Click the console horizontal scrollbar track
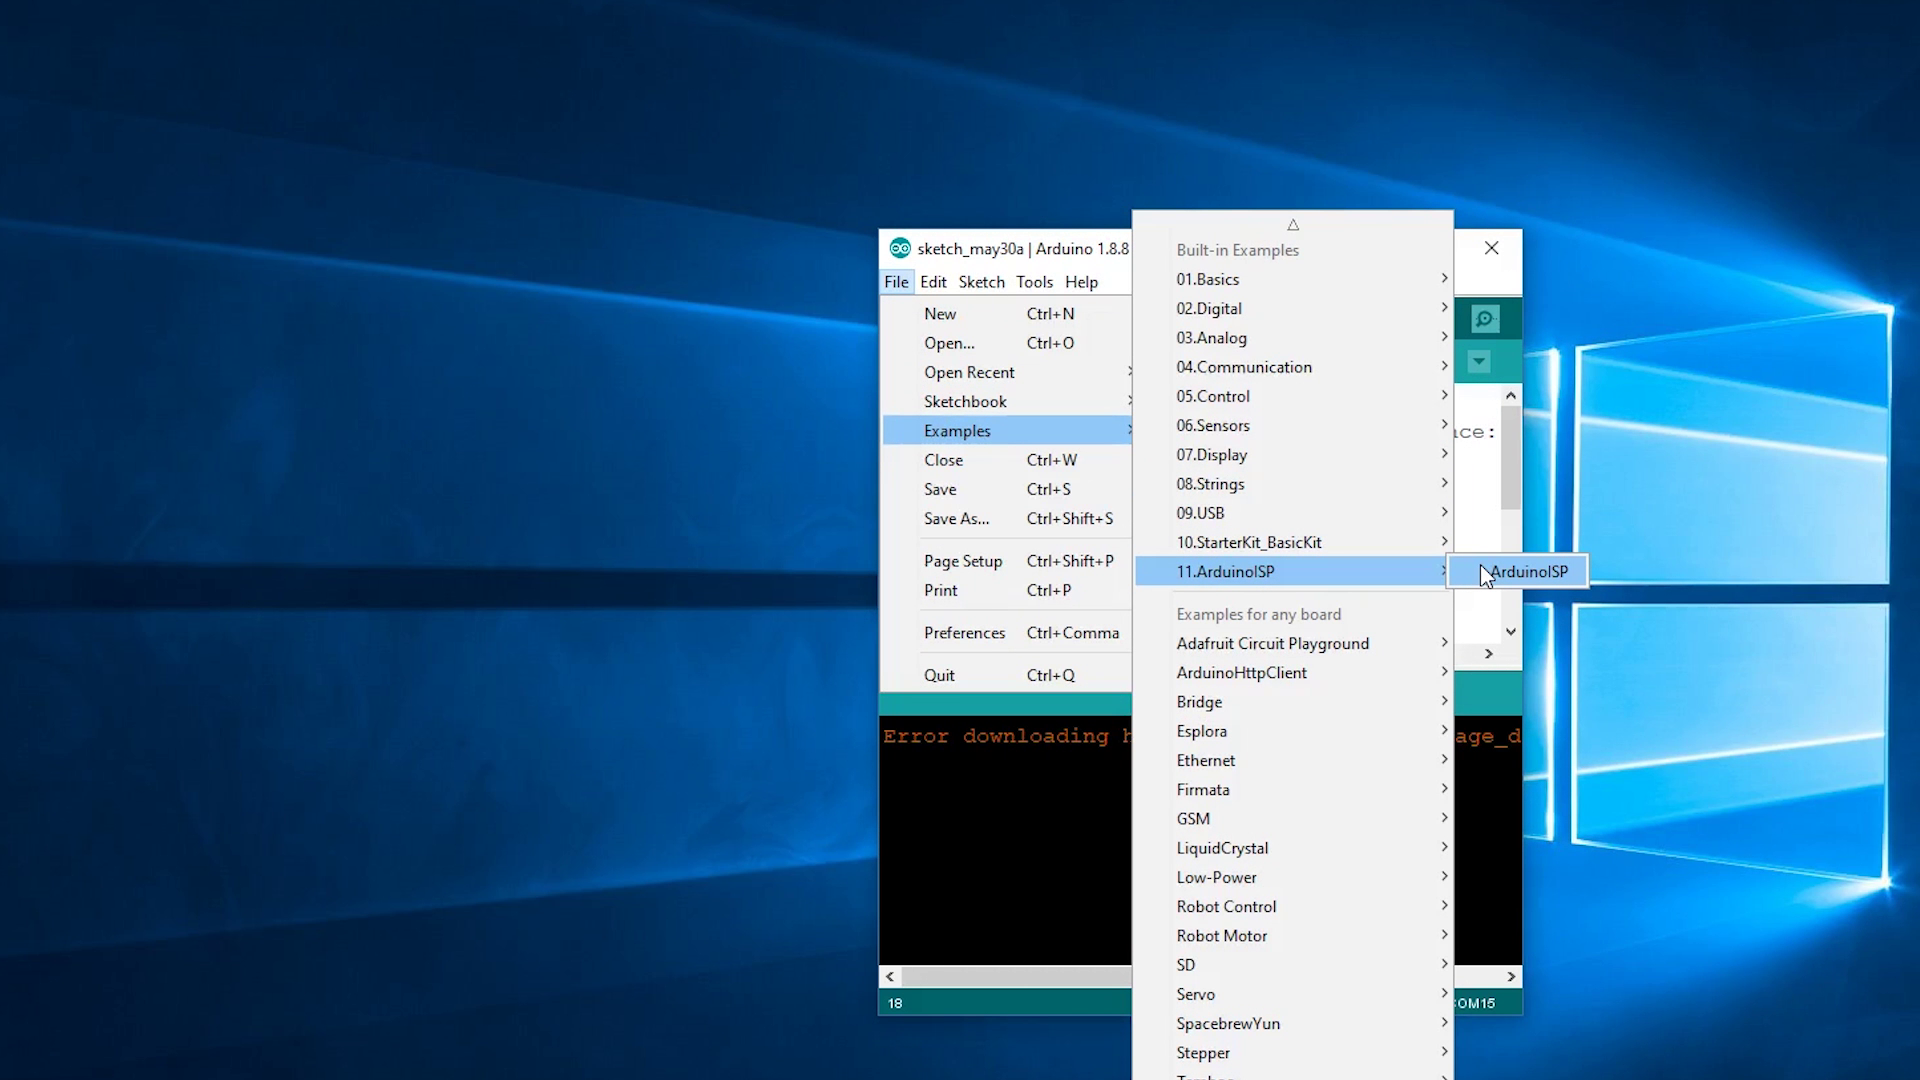This screenshot has height=1080, width=1920. (x=1016, y=976)
